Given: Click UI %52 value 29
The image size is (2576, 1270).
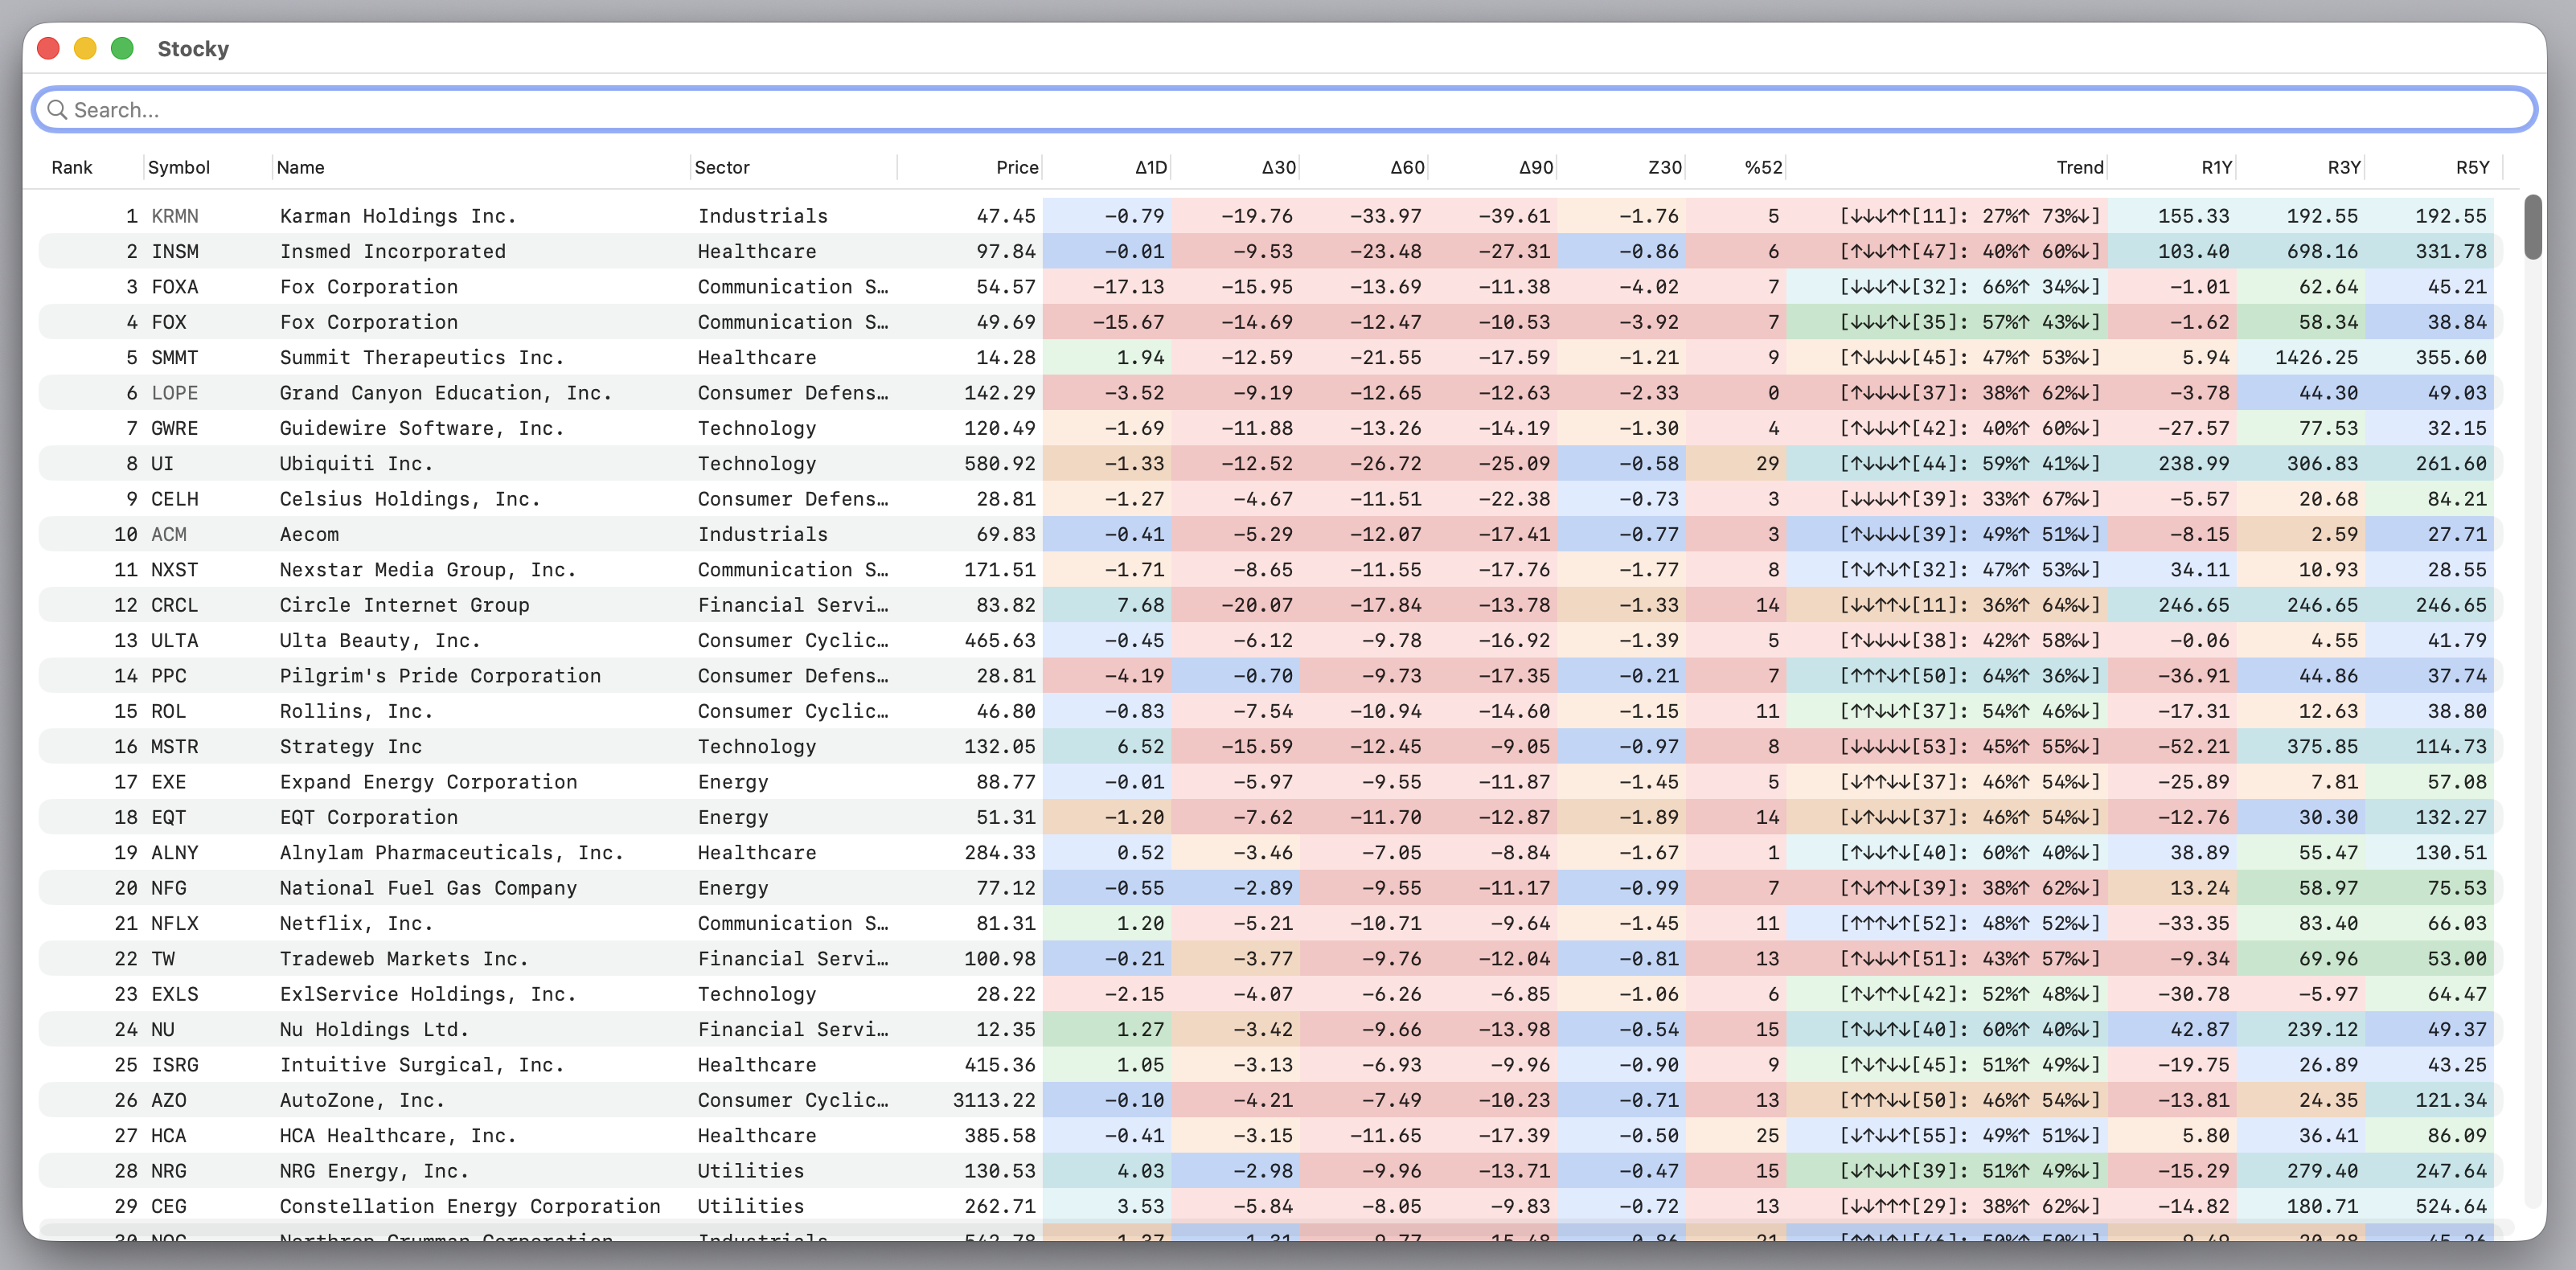Looking at the screenshot, I should coord(1767,464).
